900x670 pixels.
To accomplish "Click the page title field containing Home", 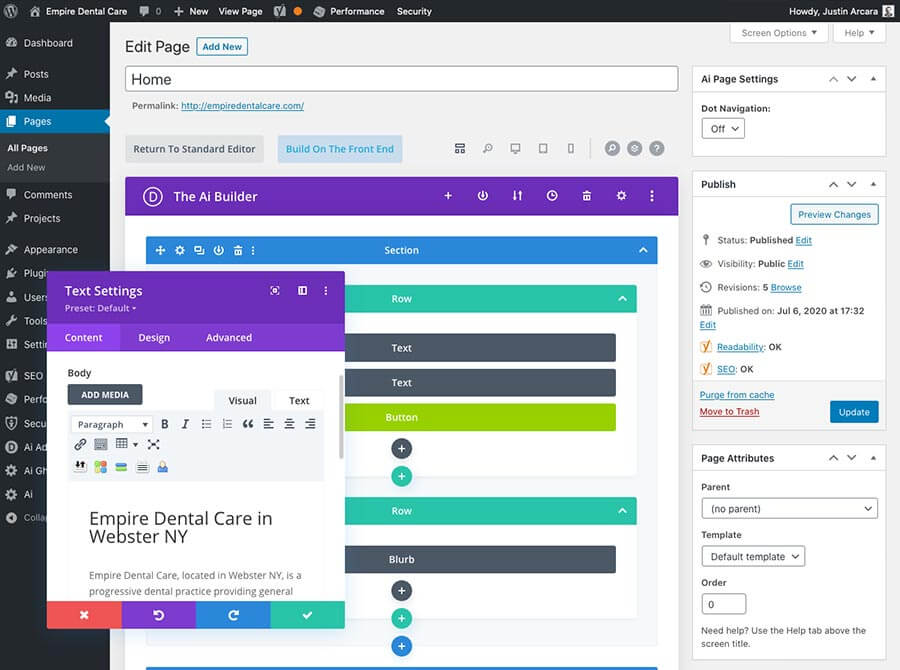I will [401, 79].
